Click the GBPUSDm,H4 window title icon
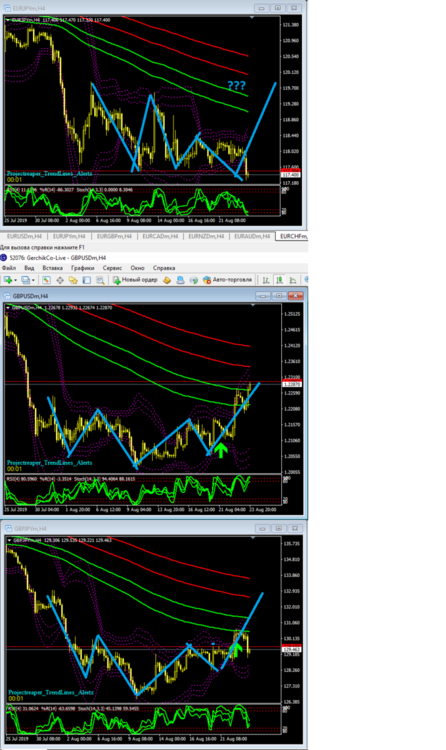The image size is (446, 750). pos(7,296)
